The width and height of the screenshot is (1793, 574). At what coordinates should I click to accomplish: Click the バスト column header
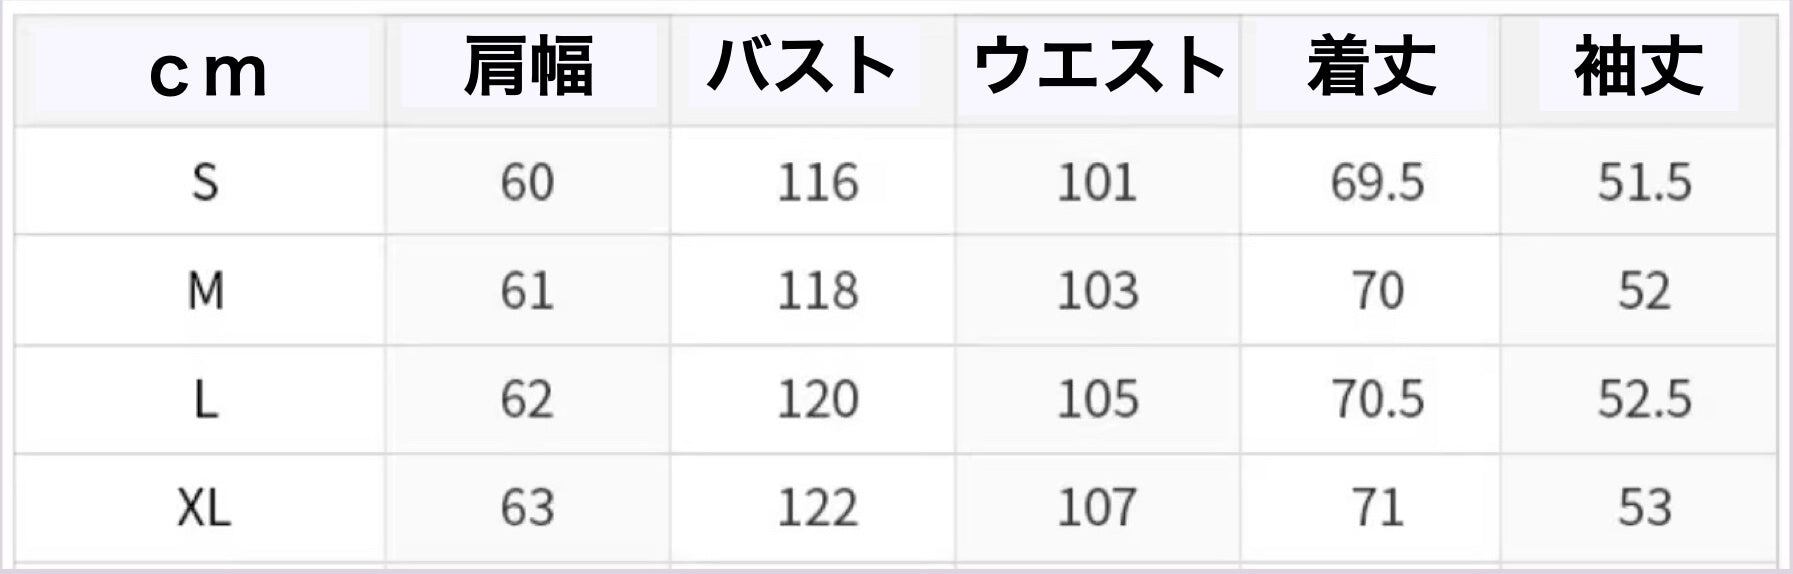[802, 67]
